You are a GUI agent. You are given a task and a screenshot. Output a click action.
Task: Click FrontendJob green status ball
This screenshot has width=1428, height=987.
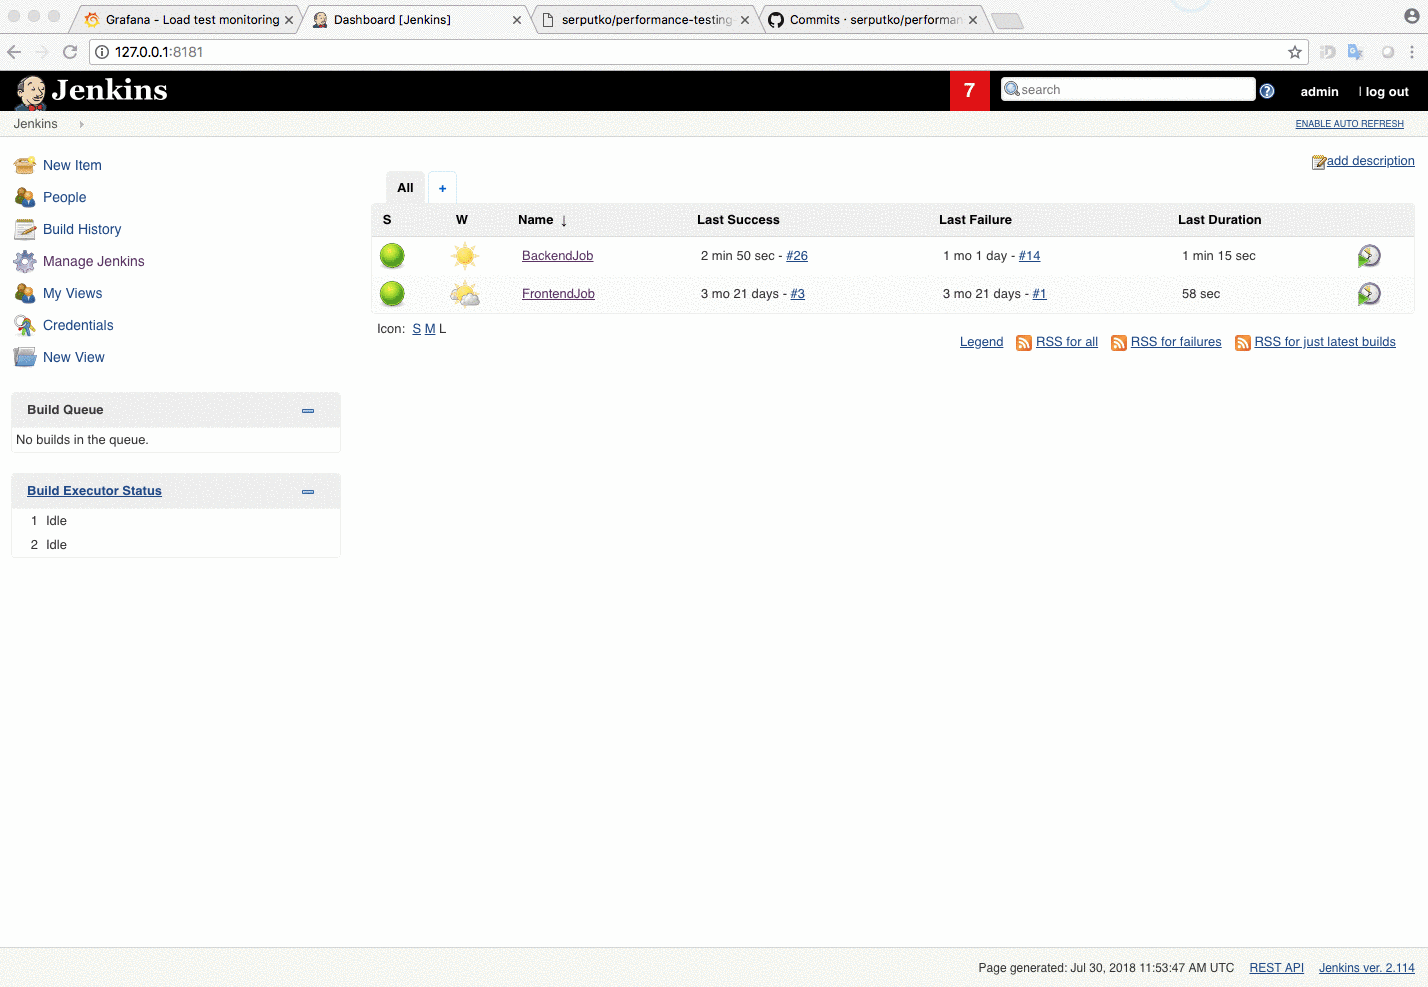point(392,294)
